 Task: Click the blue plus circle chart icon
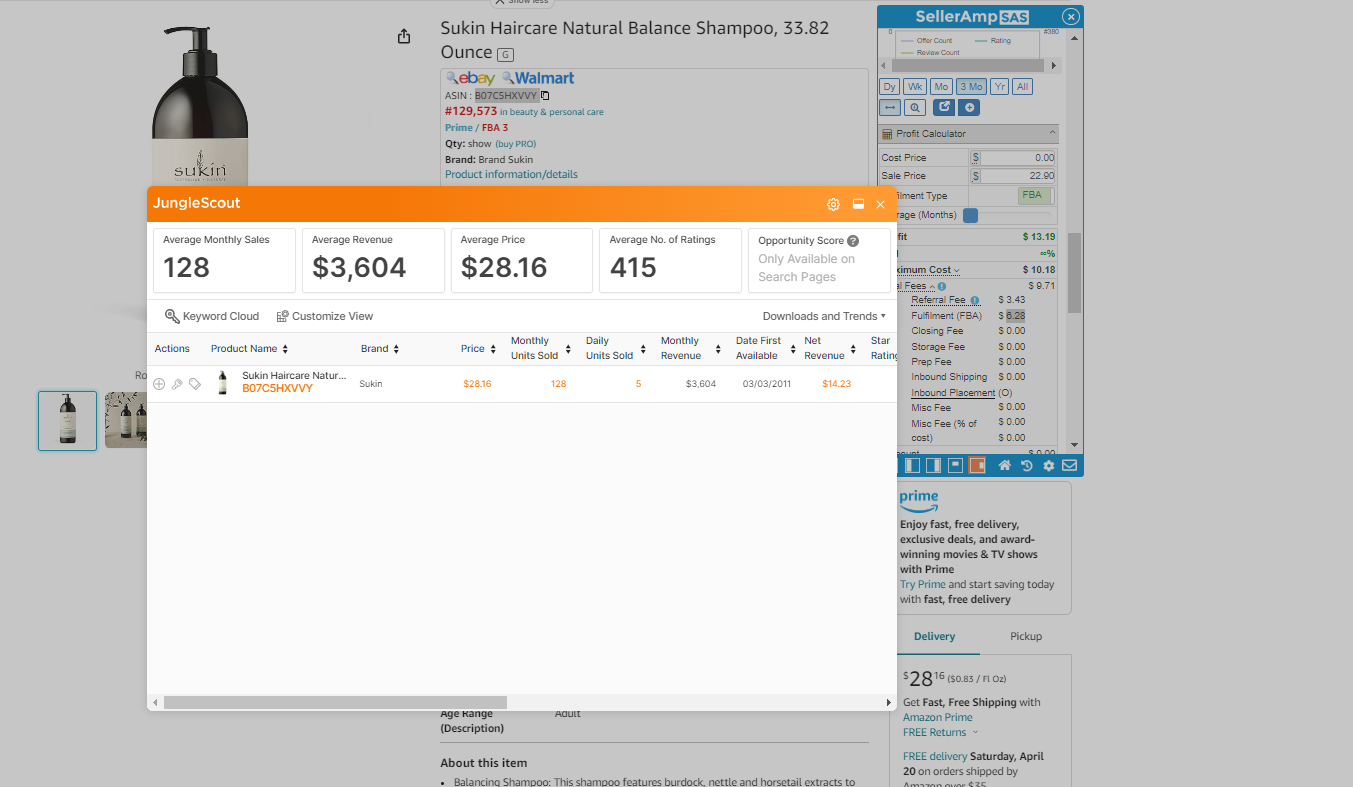[969, 108]
